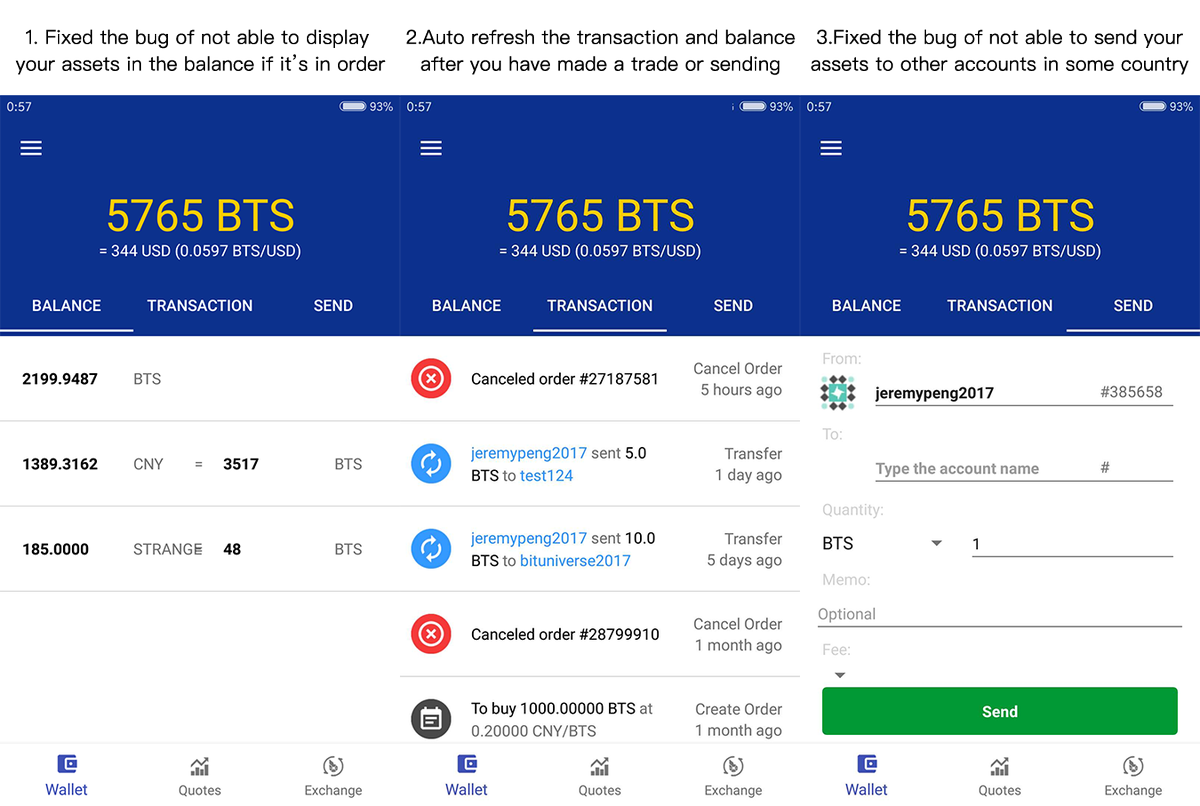Switch to BALANCE tab on the Send screen
Screen dimensions: 1200x806
867,306
